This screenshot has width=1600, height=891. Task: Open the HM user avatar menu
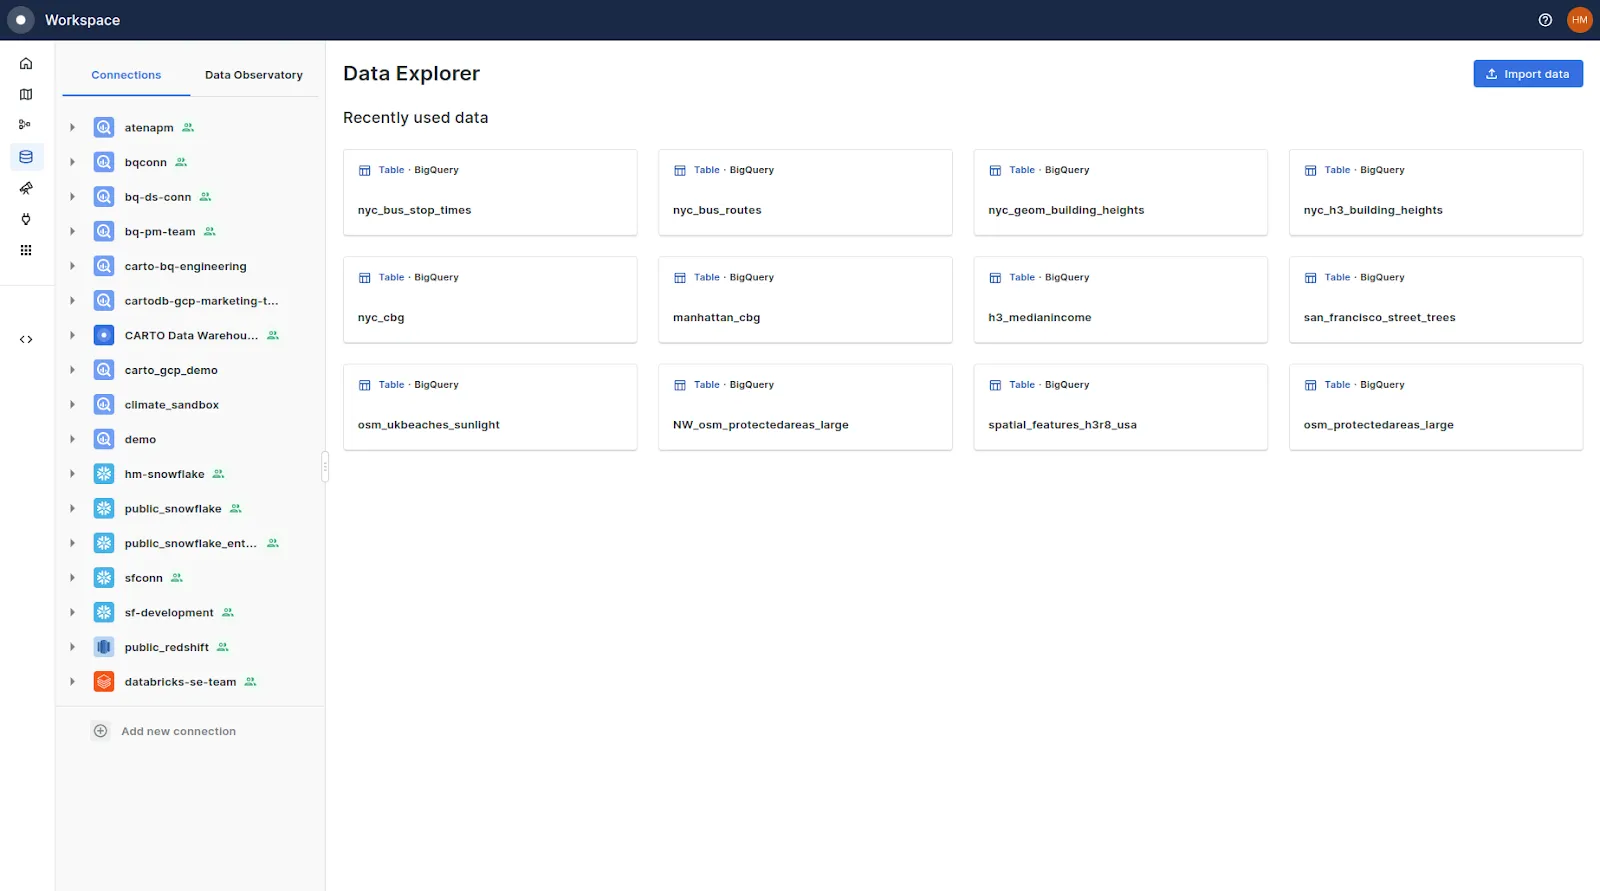[x=1580, y=20]
